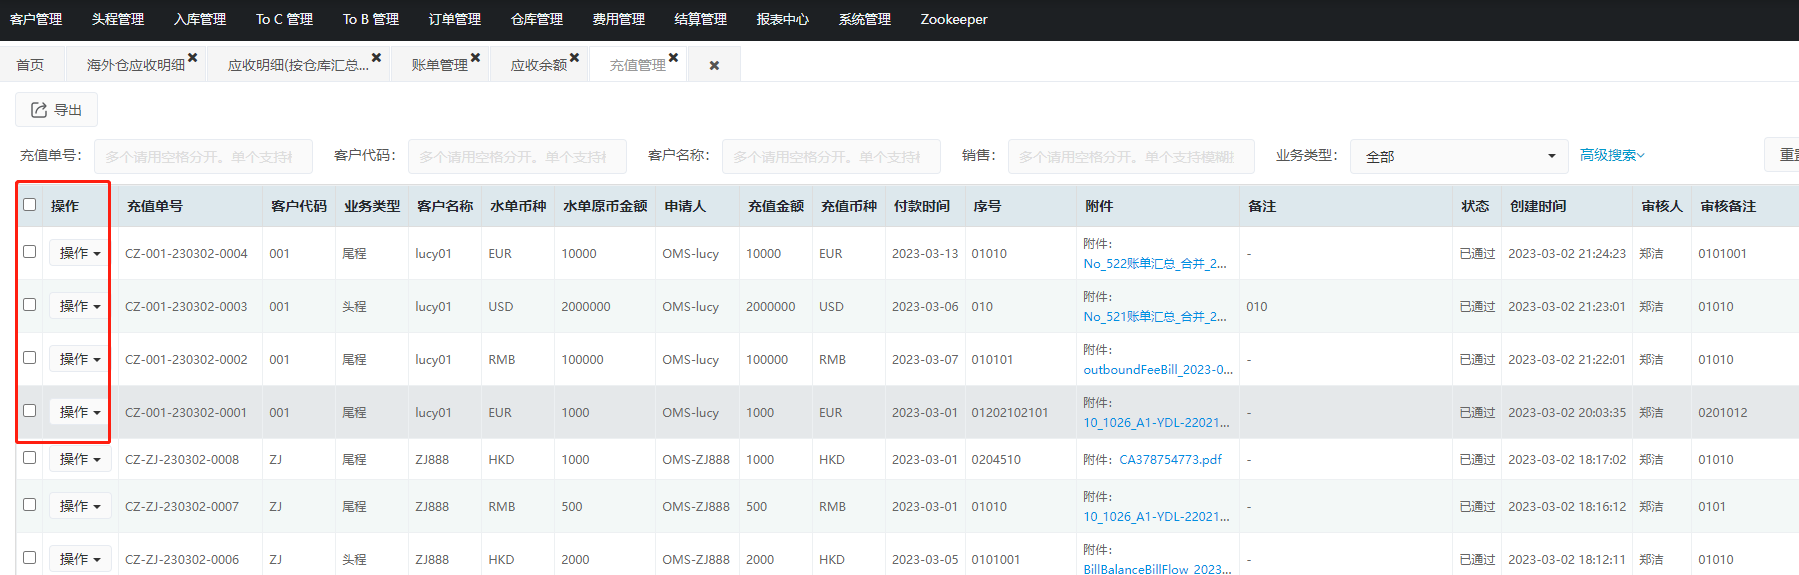Click the 客户代码 search input
The height and width of the screenshot is (575, 1799).
[x=517, y=156]
